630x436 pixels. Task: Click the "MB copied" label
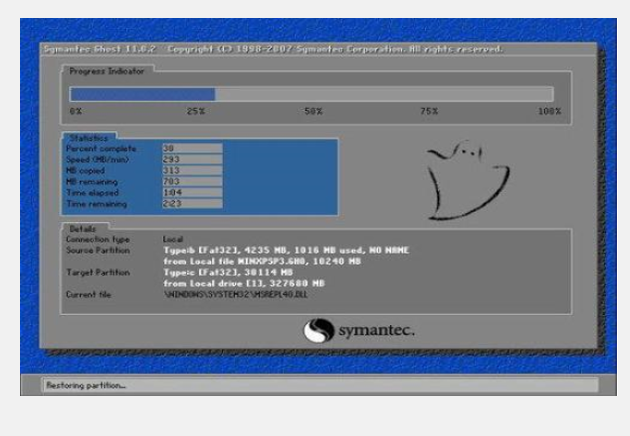(85, 171)
